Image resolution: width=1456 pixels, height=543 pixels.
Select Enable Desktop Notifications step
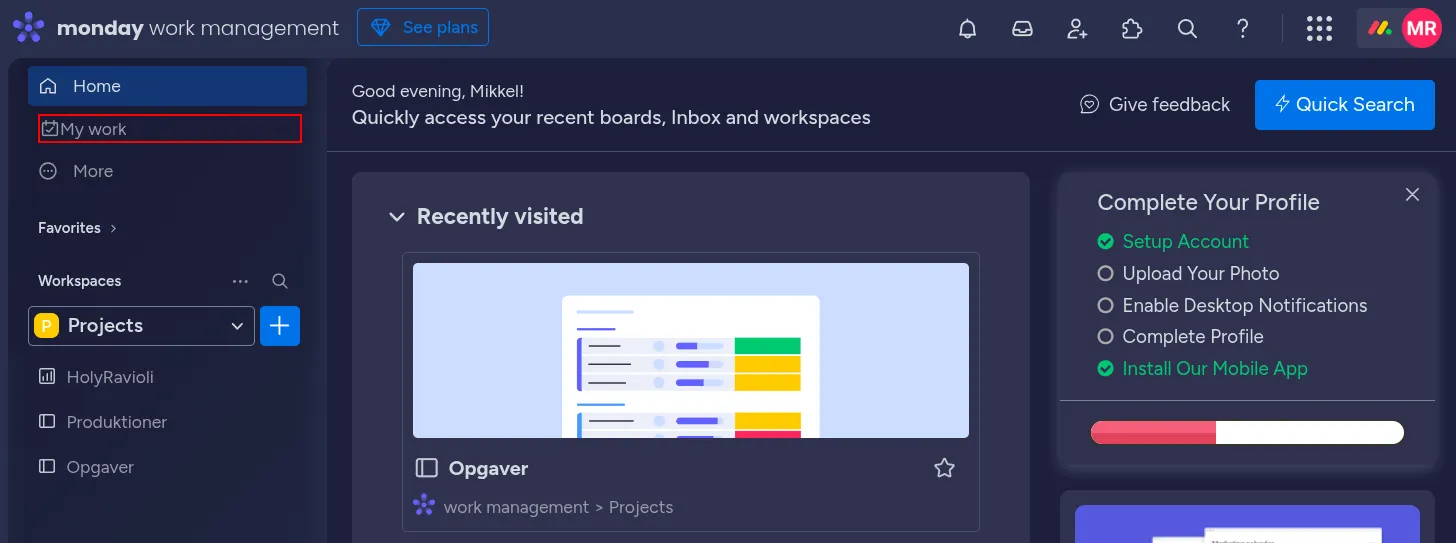[x=1244, y=305]
